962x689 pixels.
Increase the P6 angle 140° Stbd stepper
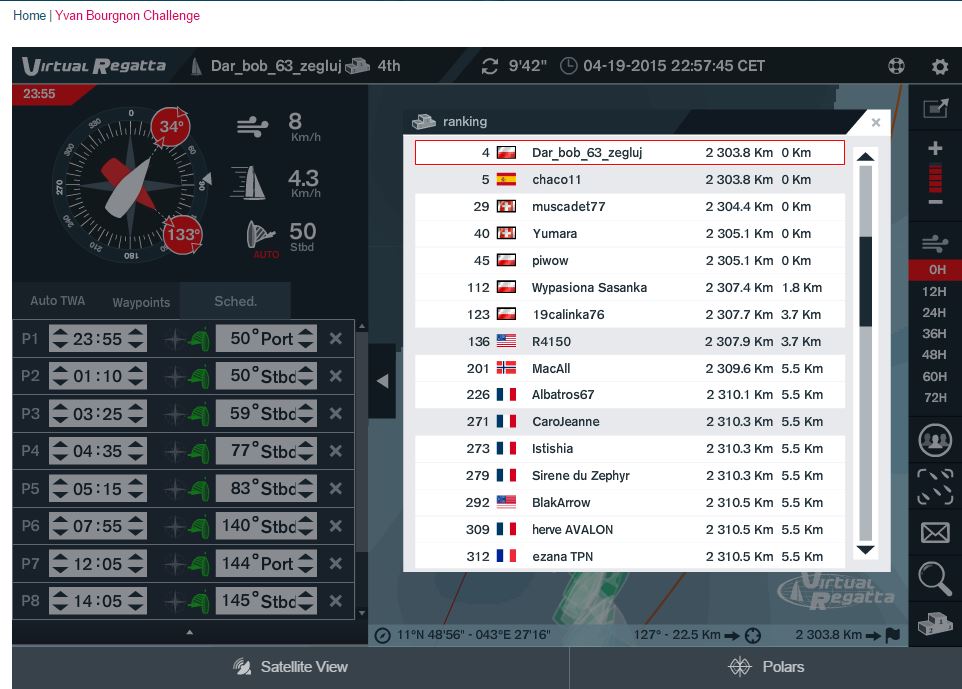pyautogui.click(x=306, y=519)
